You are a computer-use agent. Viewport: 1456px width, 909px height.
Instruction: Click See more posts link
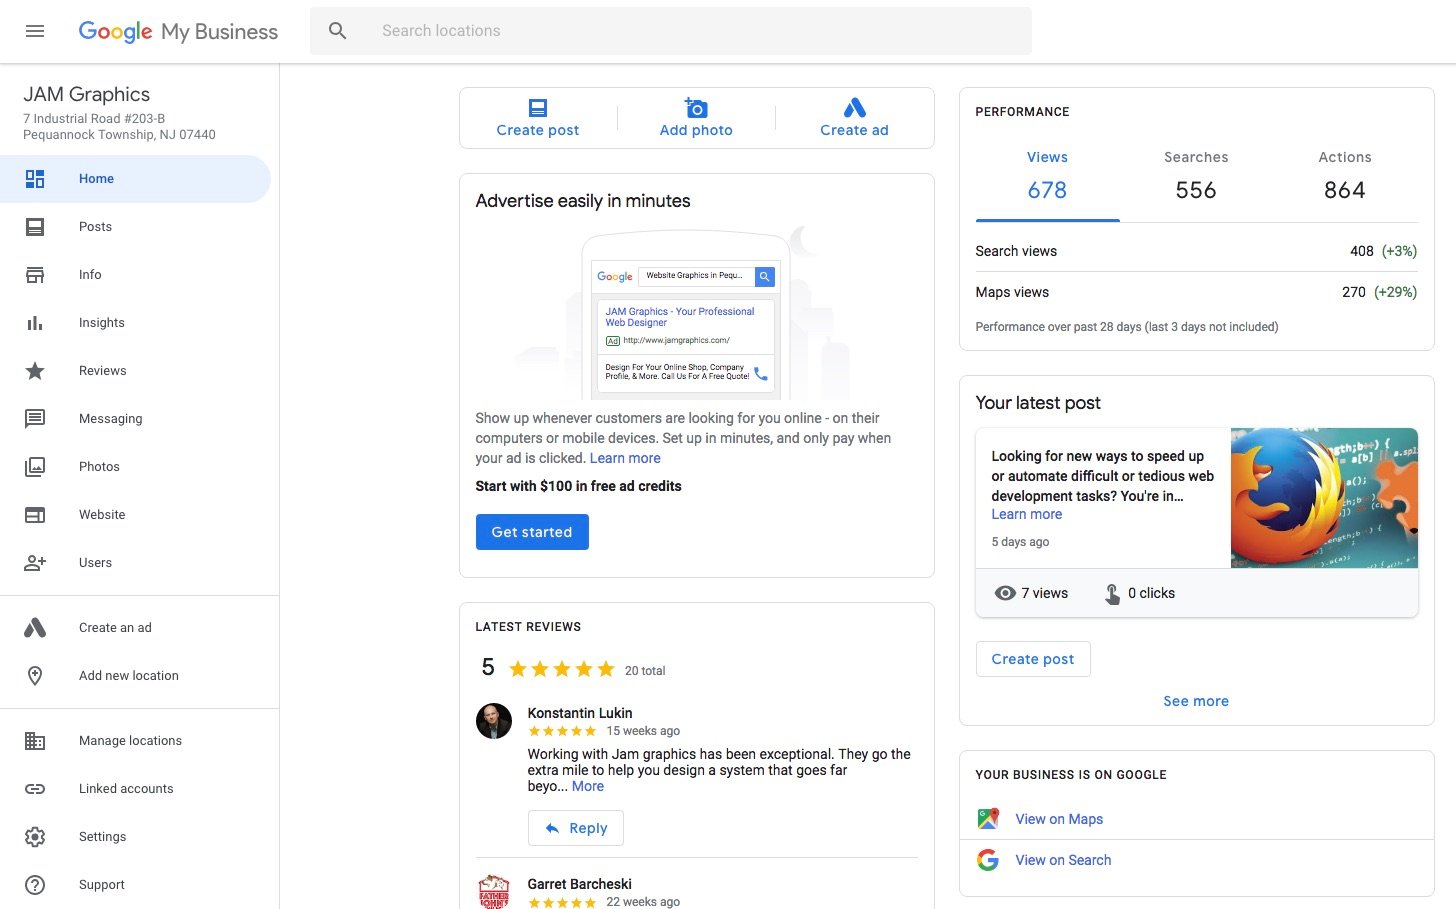tap(1196, 701)
